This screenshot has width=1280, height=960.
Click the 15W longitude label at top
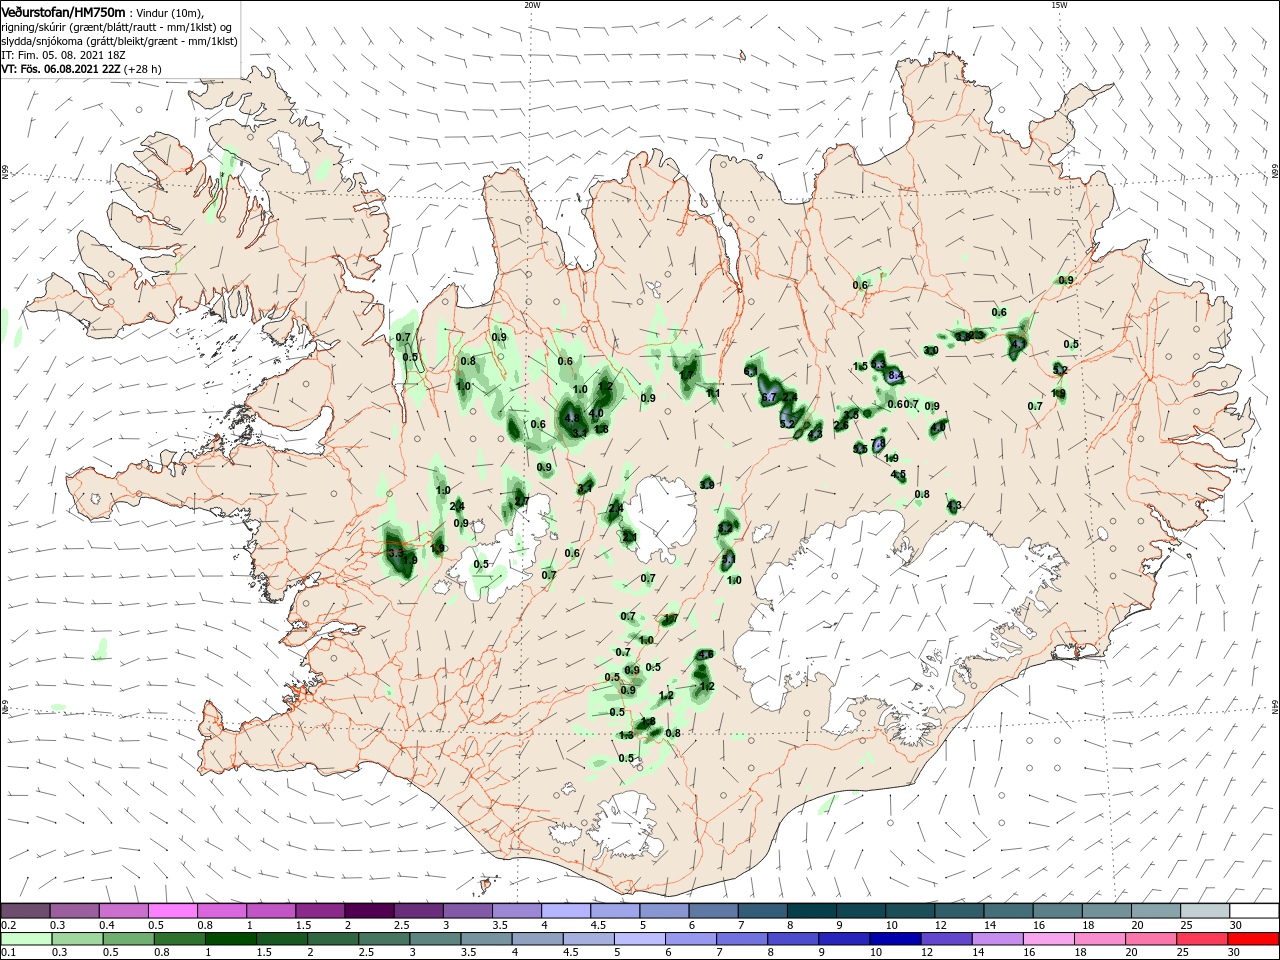[x=1059, y=5]
